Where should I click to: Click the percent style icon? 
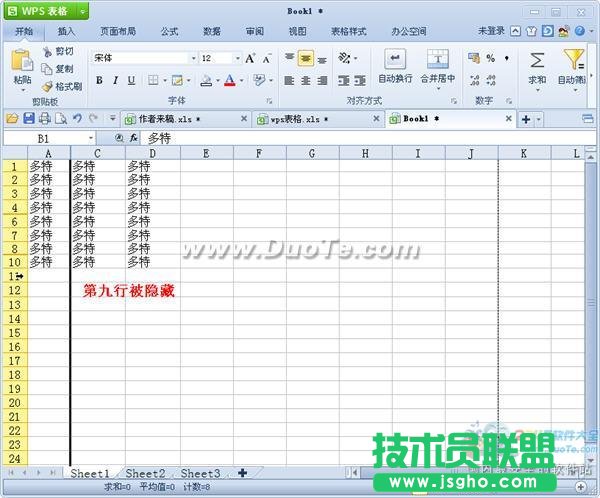point(491,58)
